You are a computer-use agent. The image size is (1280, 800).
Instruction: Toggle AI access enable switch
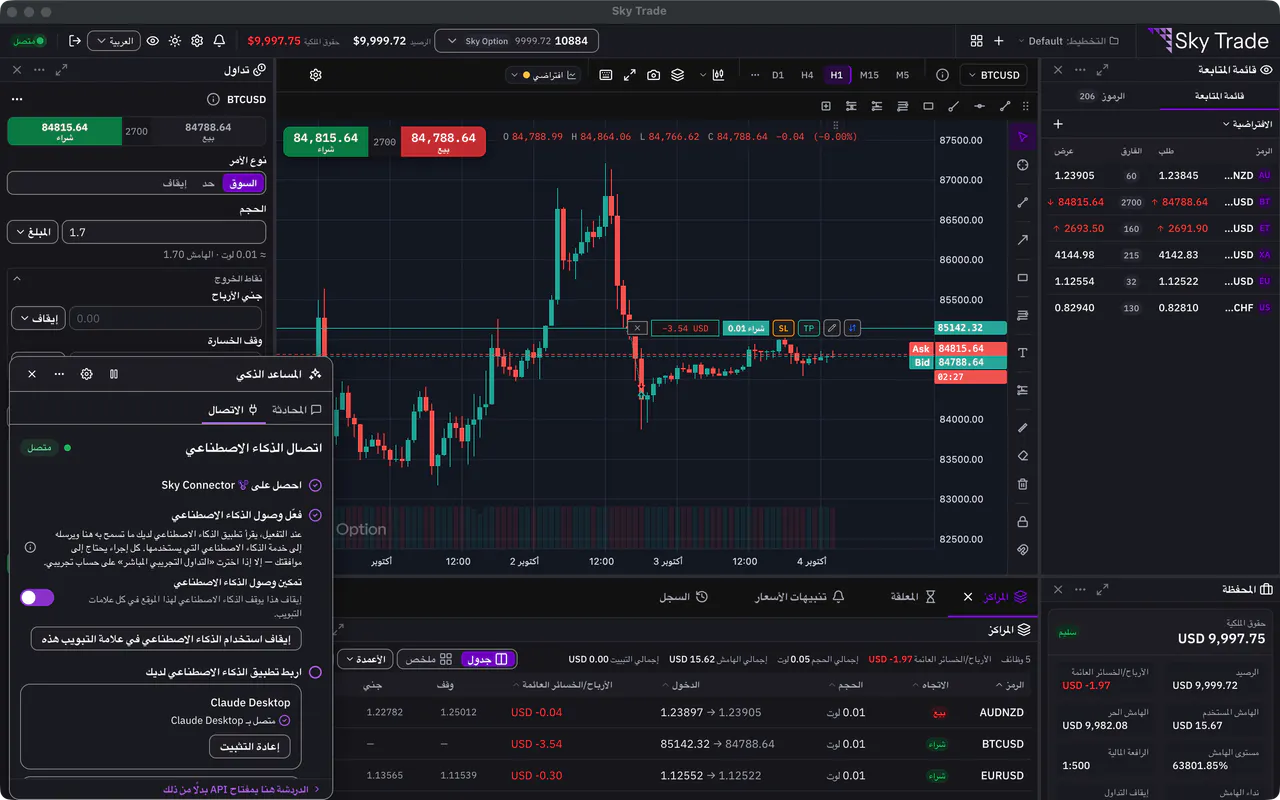pyautogui.click(x=37, y=597)
